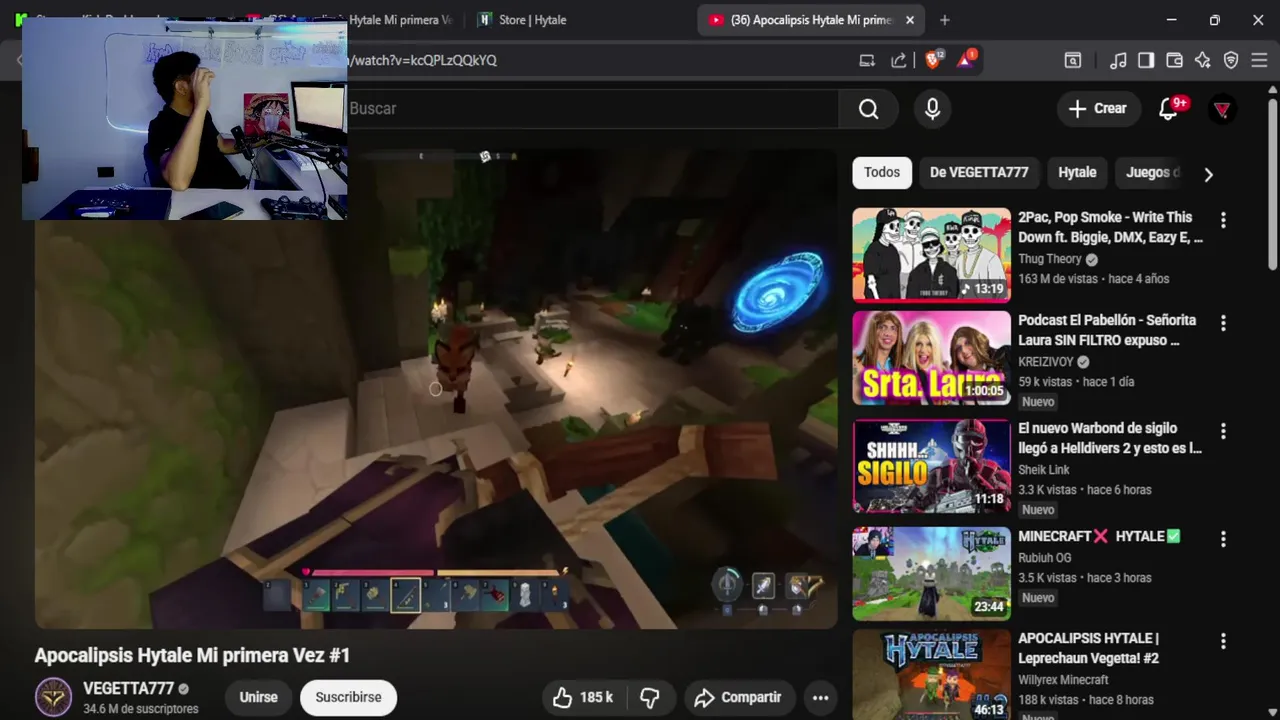Open the media playlist music-note icon
Viewport: 1280px width, 720px height.
(1118, 60)
